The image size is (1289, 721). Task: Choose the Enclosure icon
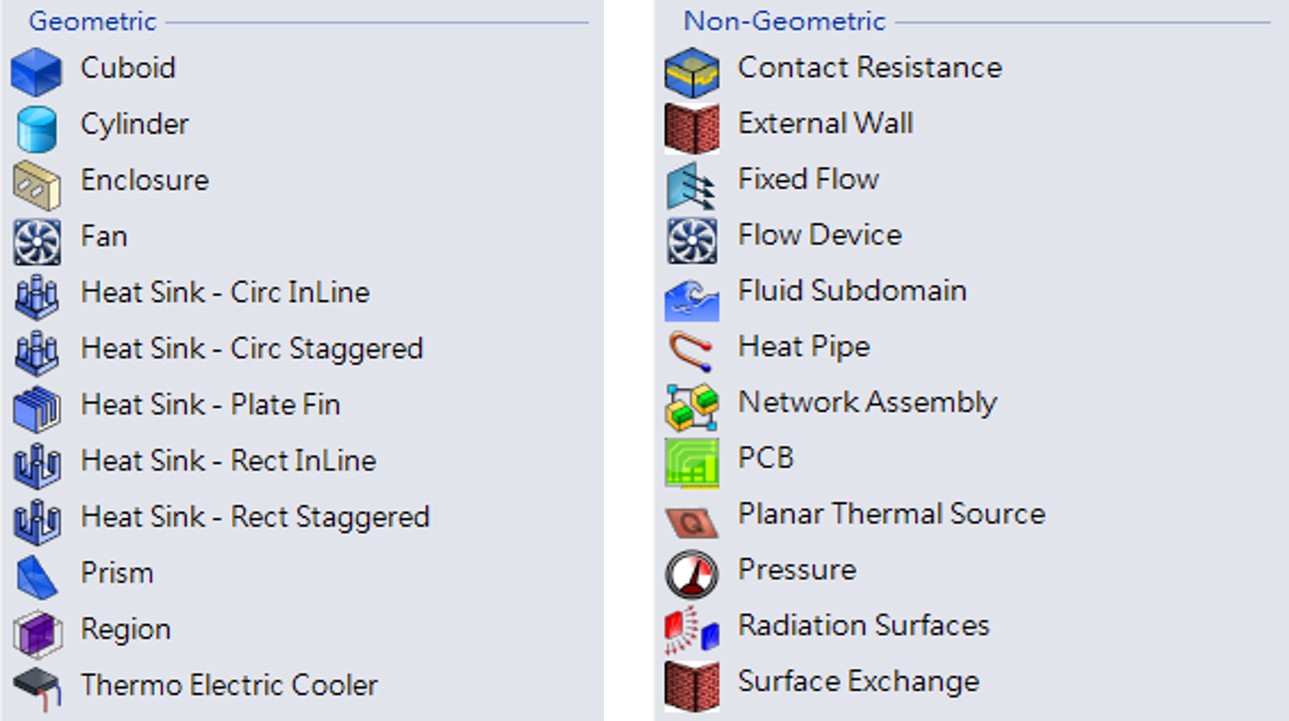[x=37, y=183]
